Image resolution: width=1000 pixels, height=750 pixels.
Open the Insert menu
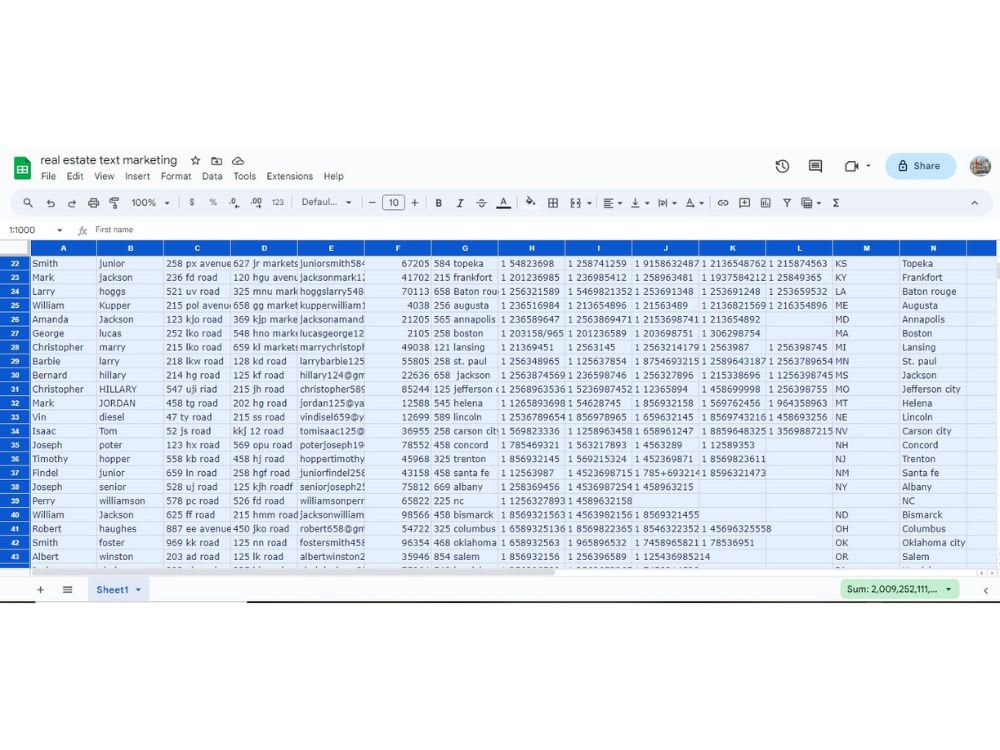[x=137, y=176]
